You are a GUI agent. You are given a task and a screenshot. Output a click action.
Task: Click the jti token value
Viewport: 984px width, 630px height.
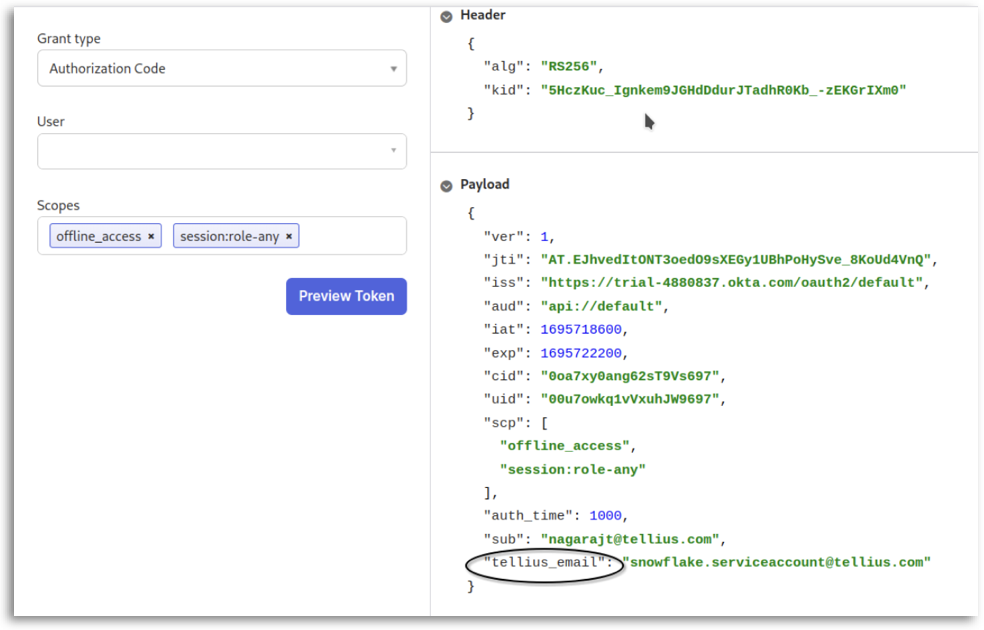(735, 260)
